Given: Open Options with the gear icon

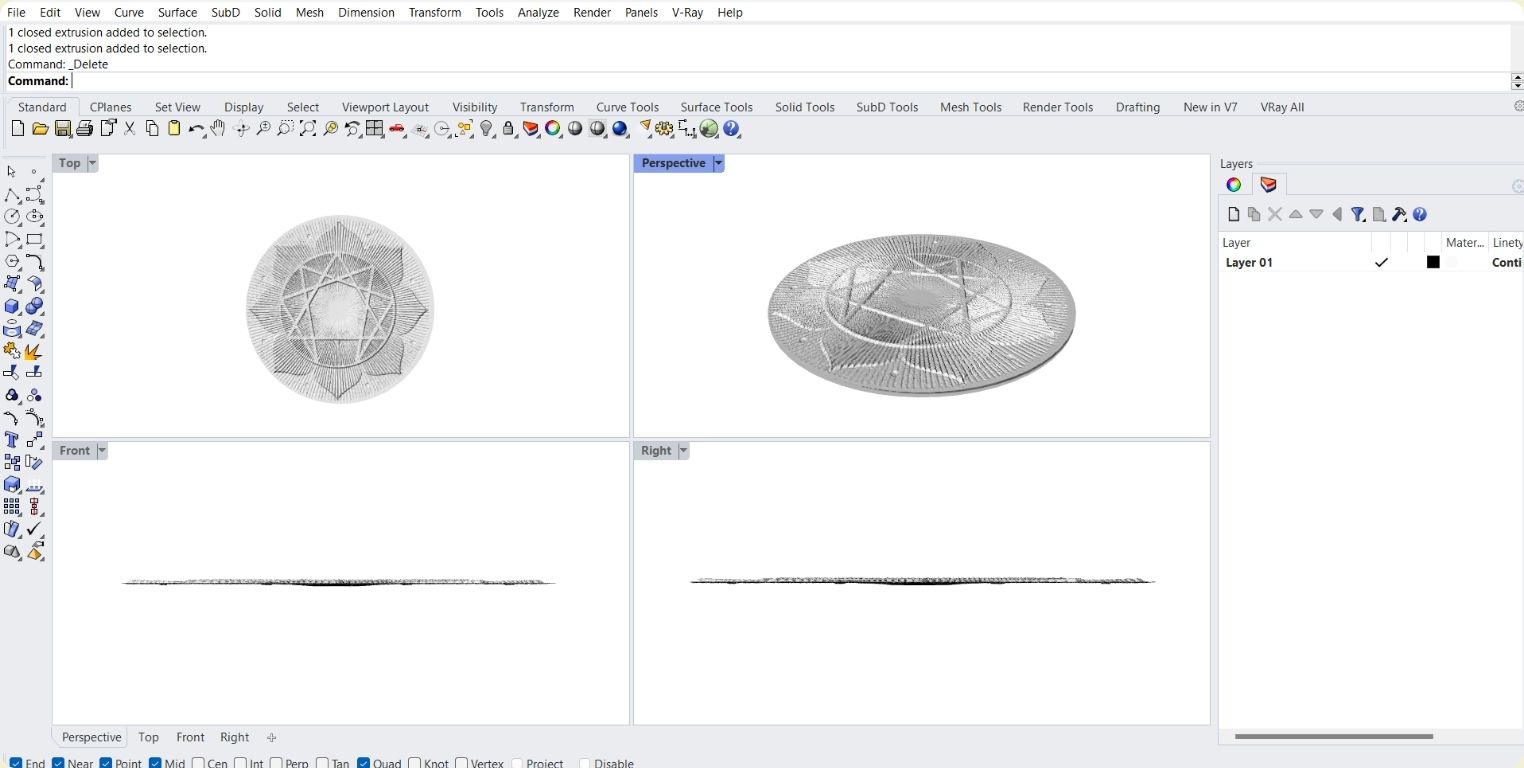Looking at the screenshot, I should [664, 129].
